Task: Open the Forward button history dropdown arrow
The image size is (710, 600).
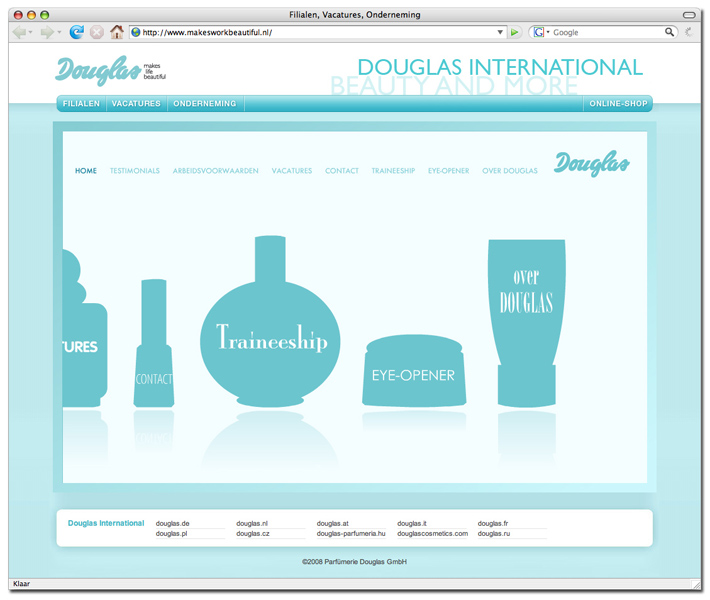Action: pyautogui.click(x=59, y=32)
